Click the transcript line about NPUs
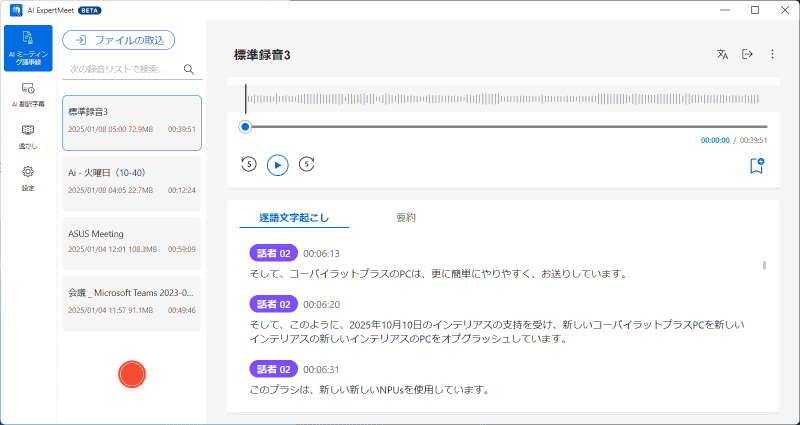This screenshot has height=425, width=800. coord(370,390)
